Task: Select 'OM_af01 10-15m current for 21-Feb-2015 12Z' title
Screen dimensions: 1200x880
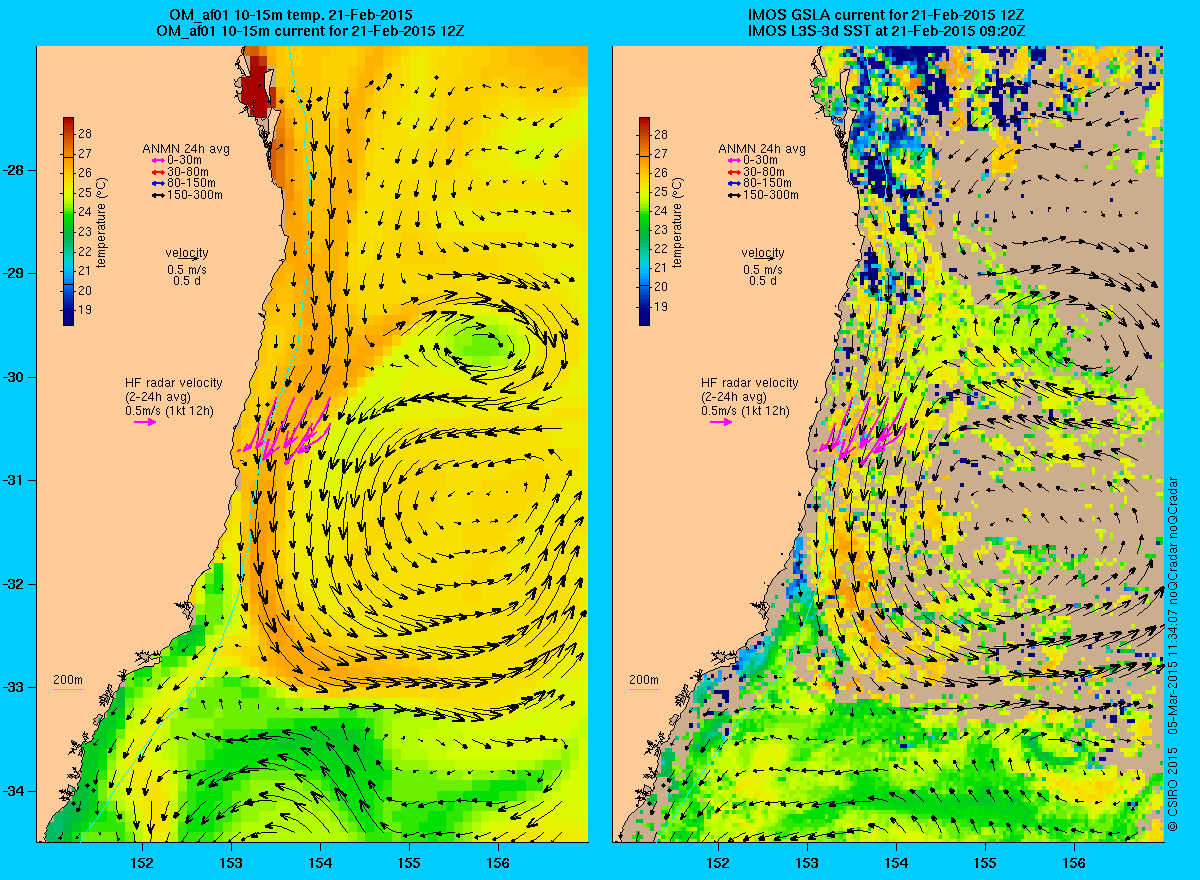Action: pos(310,32)
